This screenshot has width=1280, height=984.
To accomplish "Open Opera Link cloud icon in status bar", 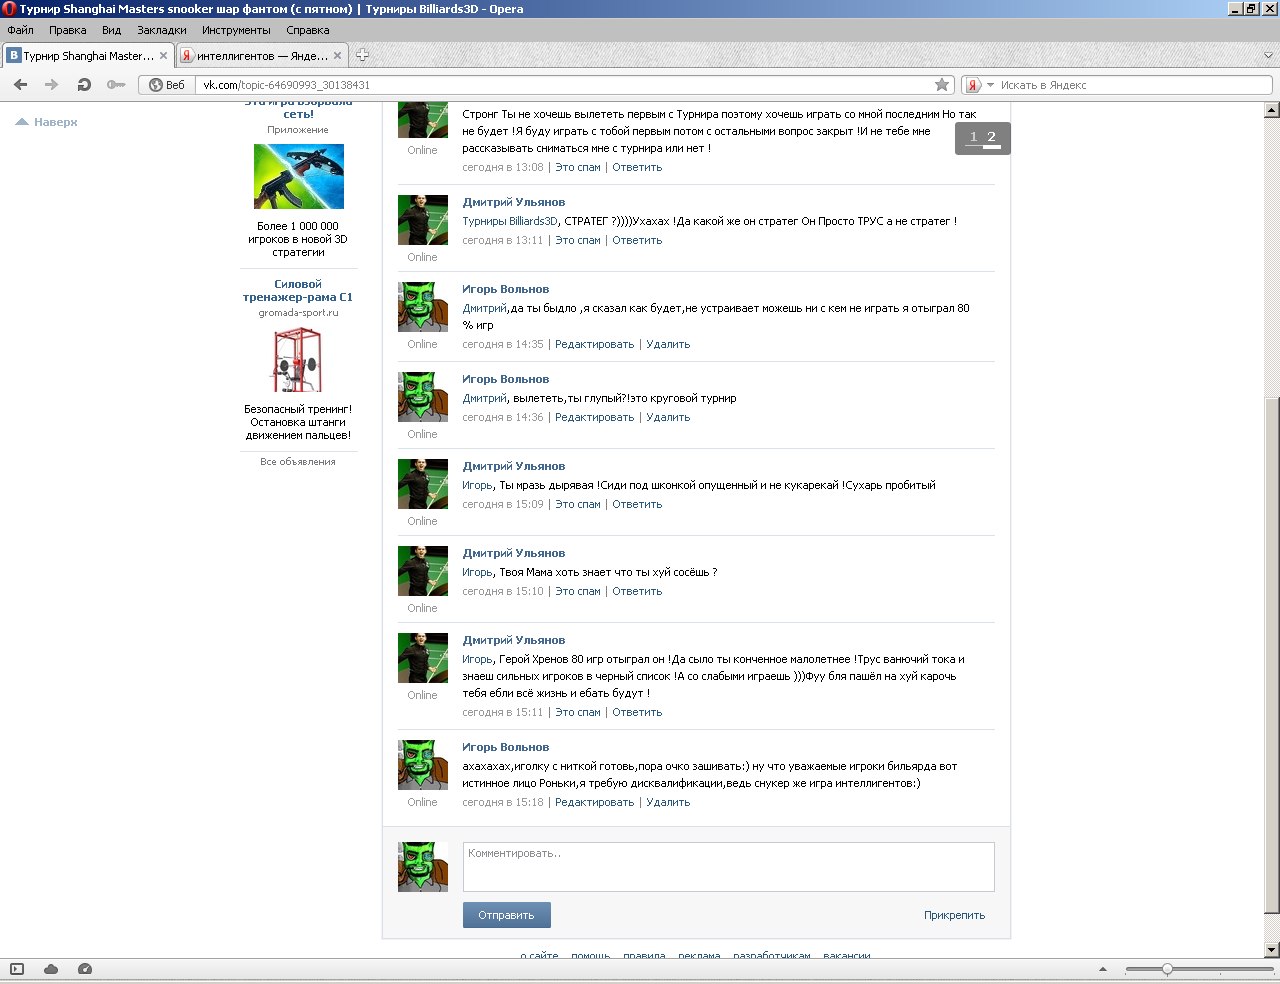I will (x=51, y=969).
